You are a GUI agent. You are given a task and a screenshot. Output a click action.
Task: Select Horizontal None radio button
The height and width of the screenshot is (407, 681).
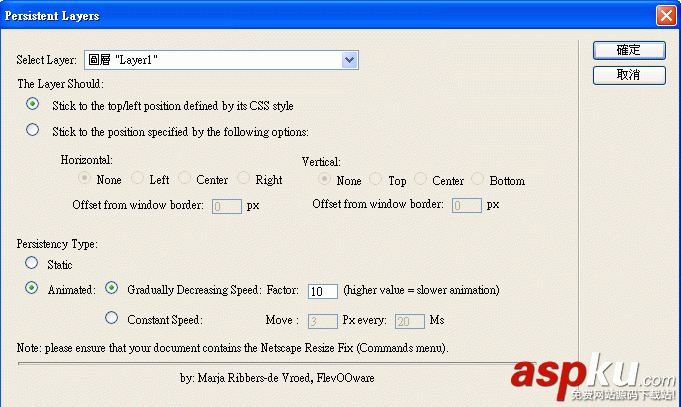84,178
